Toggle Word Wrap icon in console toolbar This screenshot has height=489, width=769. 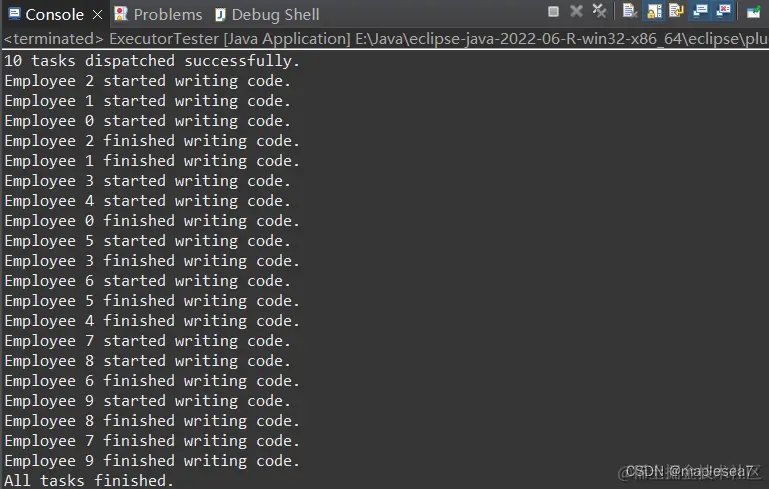(x=676, y=11)
